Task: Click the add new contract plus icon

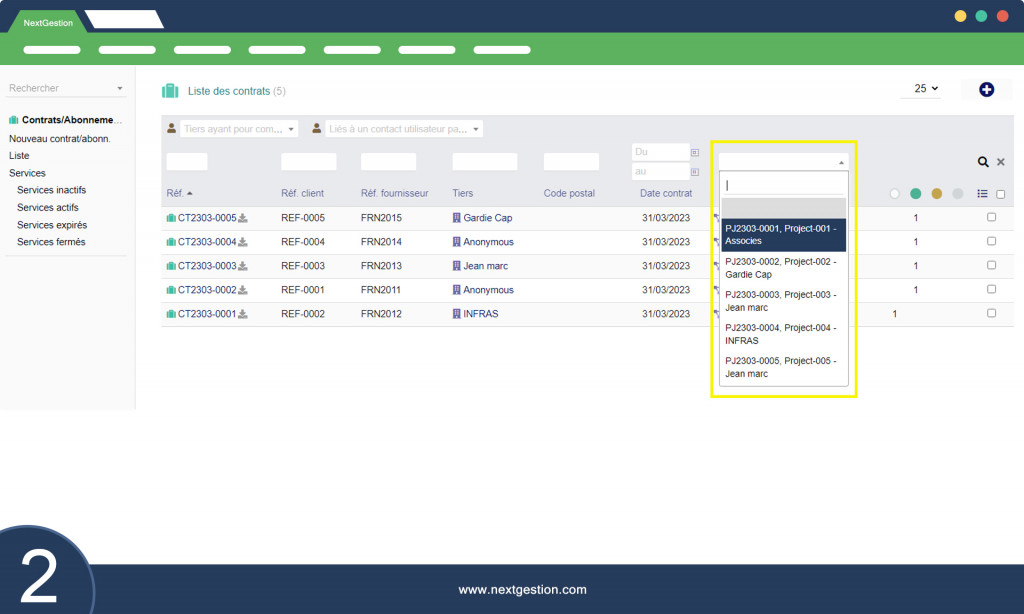Action: [986, 90]
